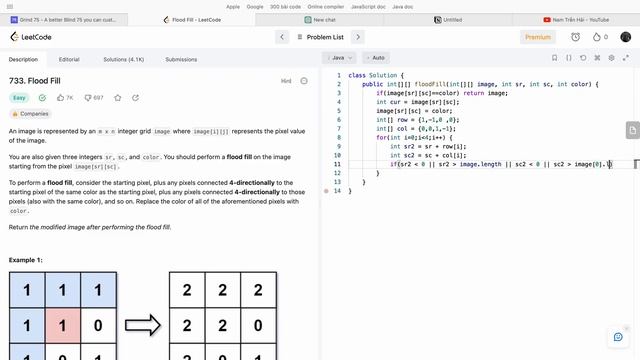This screenshot has height=360, width=640.
Task: Open the Submissions tab
Action: tap(181, 59)
